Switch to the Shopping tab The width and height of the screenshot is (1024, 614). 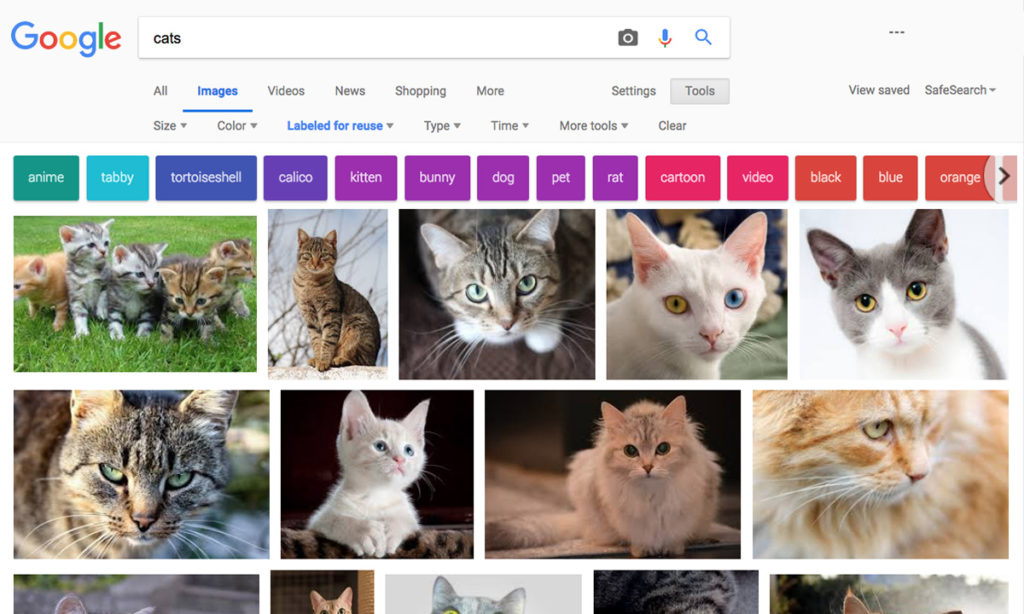pyautogui.click(x=420, y=91)
